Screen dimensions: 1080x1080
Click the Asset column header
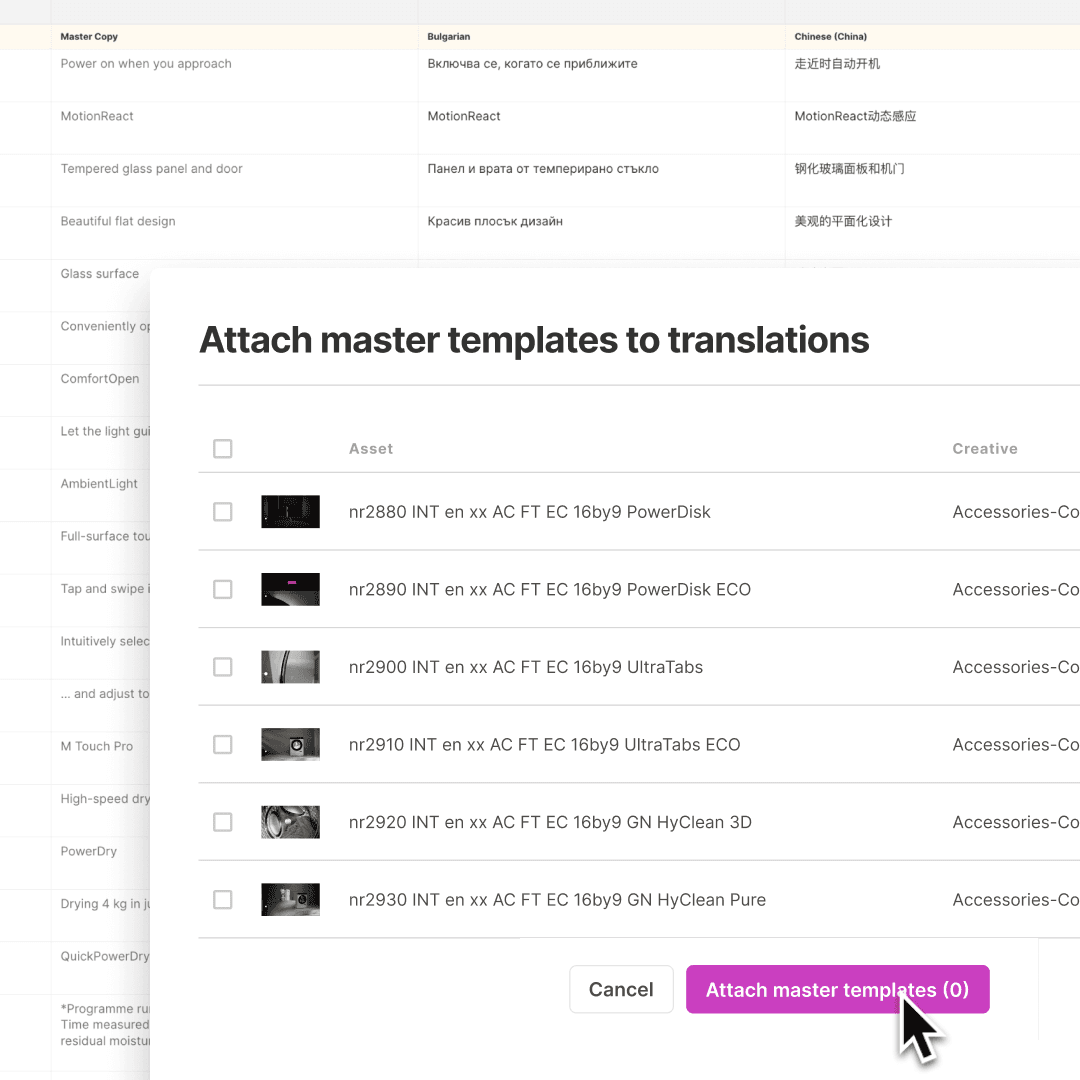pyautogui.click(x=371, y=449)
